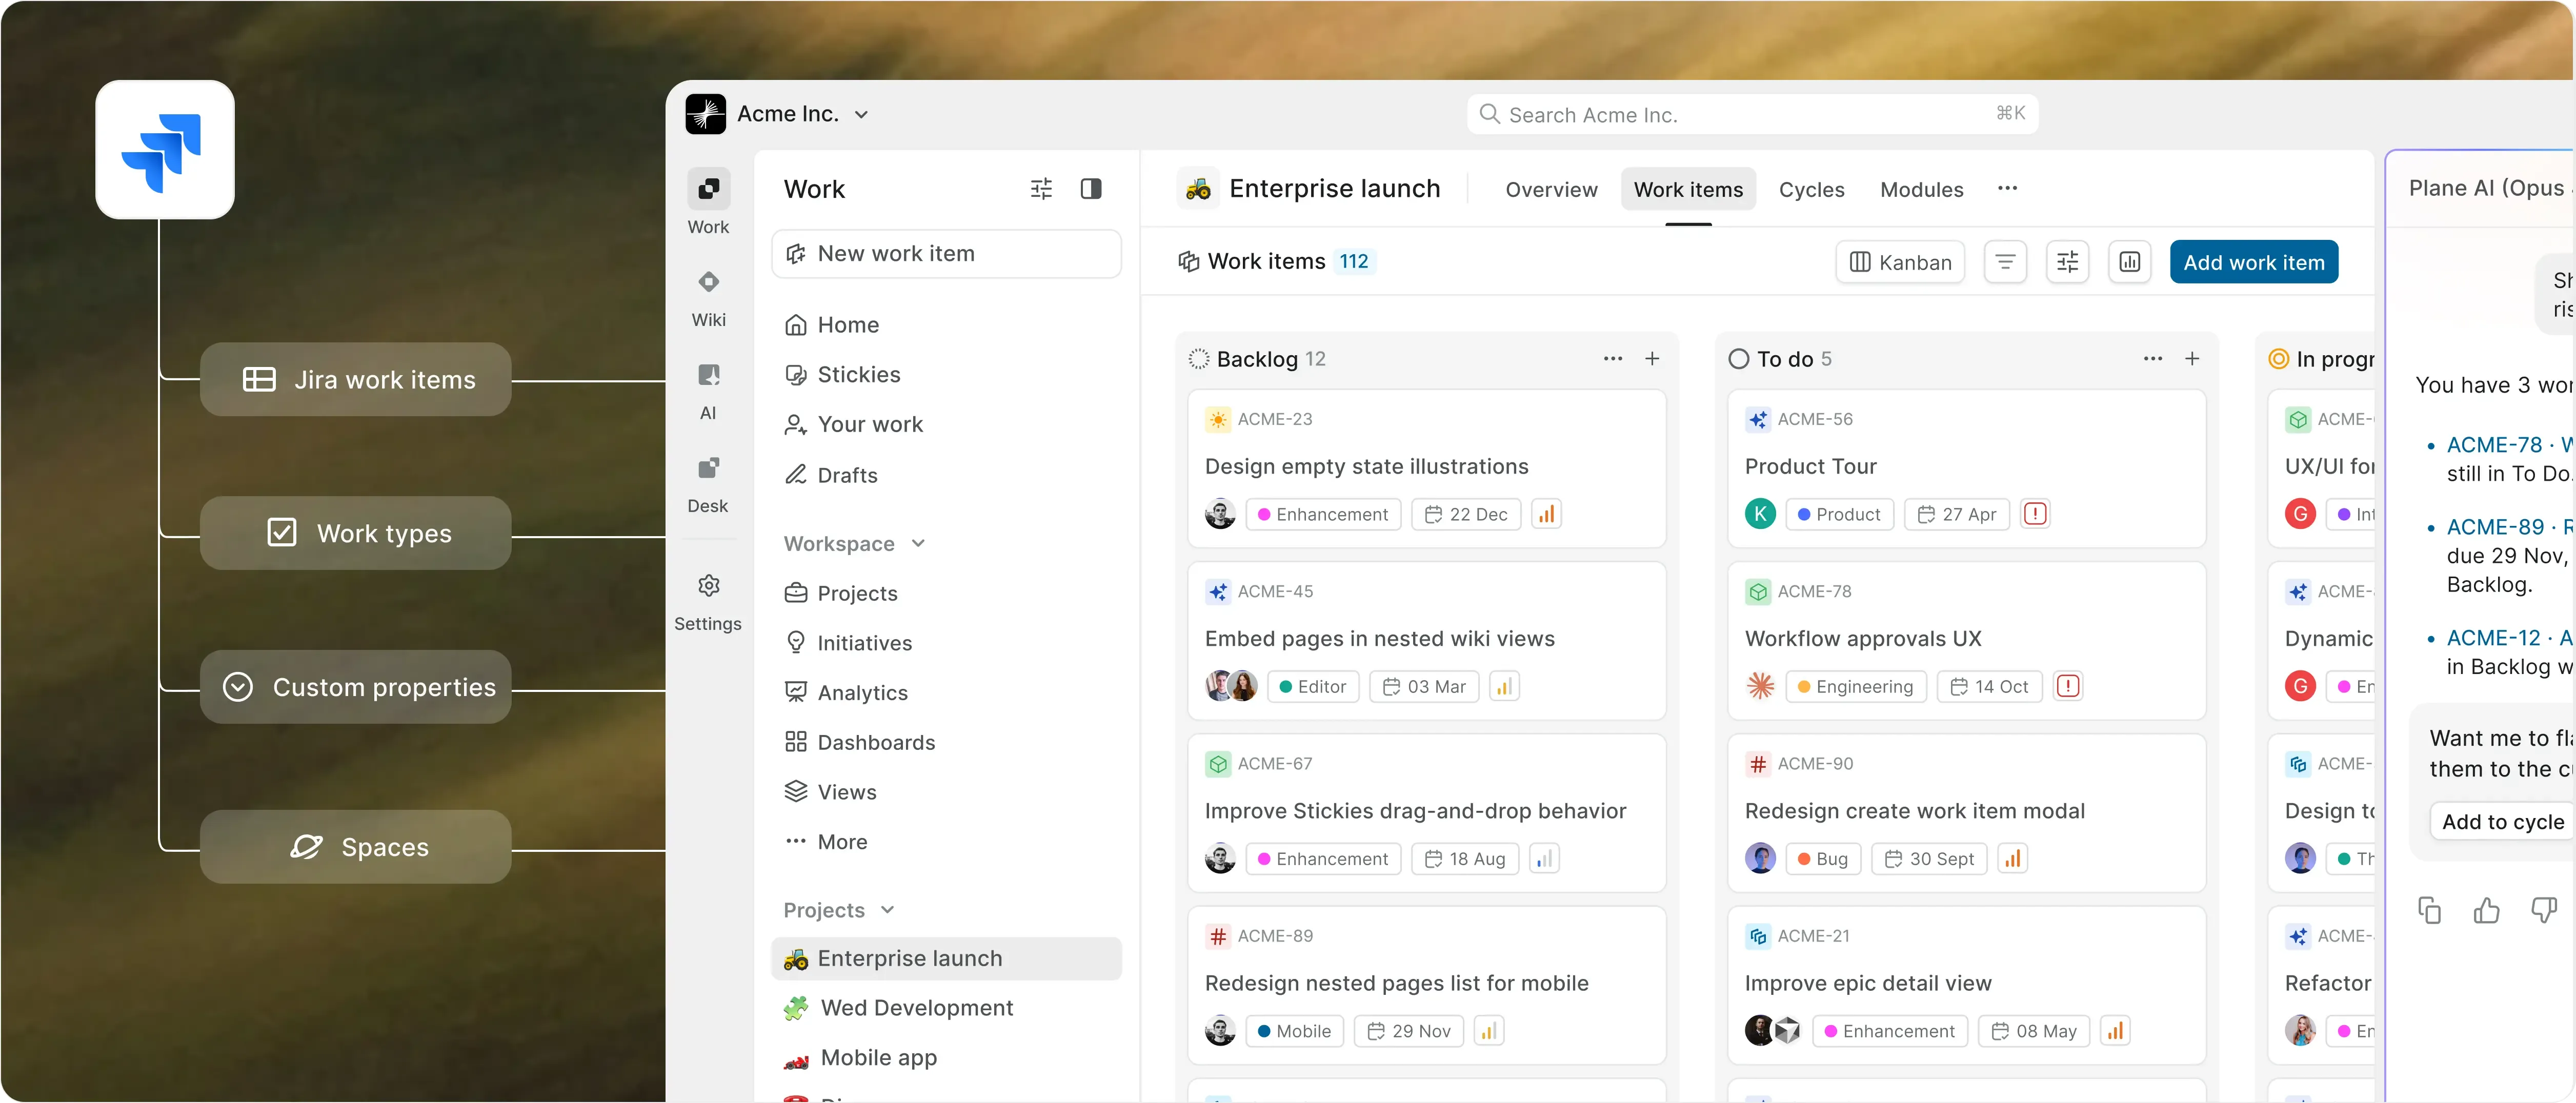
Task: Switch to the Cycles tab
Action: (x=1811, y=190)
